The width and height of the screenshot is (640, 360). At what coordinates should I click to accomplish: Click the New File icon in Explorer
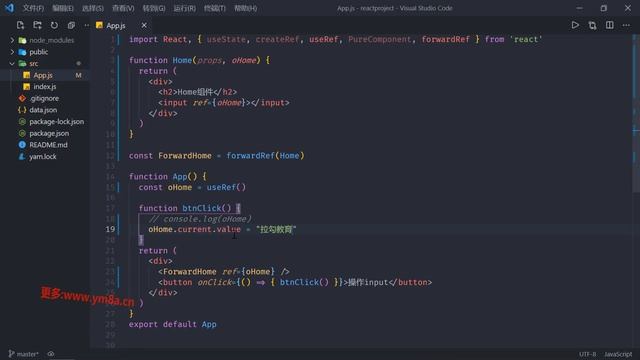(20, 25)
